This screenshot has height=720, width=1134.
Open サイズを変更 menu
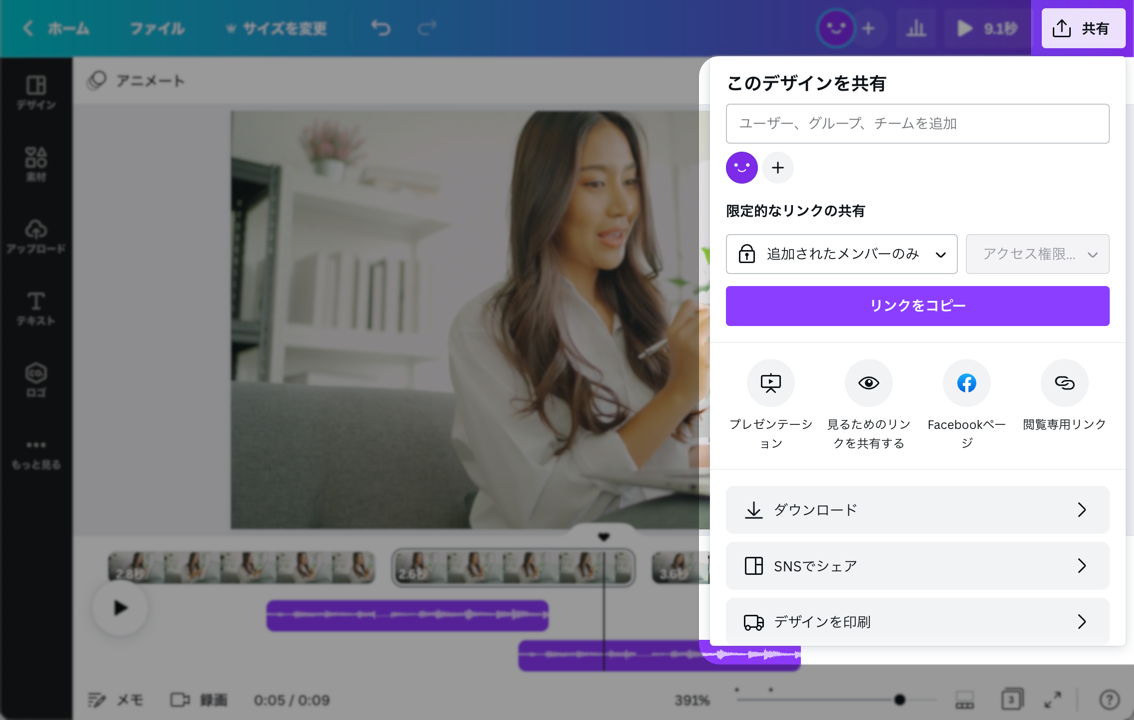pos(276,28)
